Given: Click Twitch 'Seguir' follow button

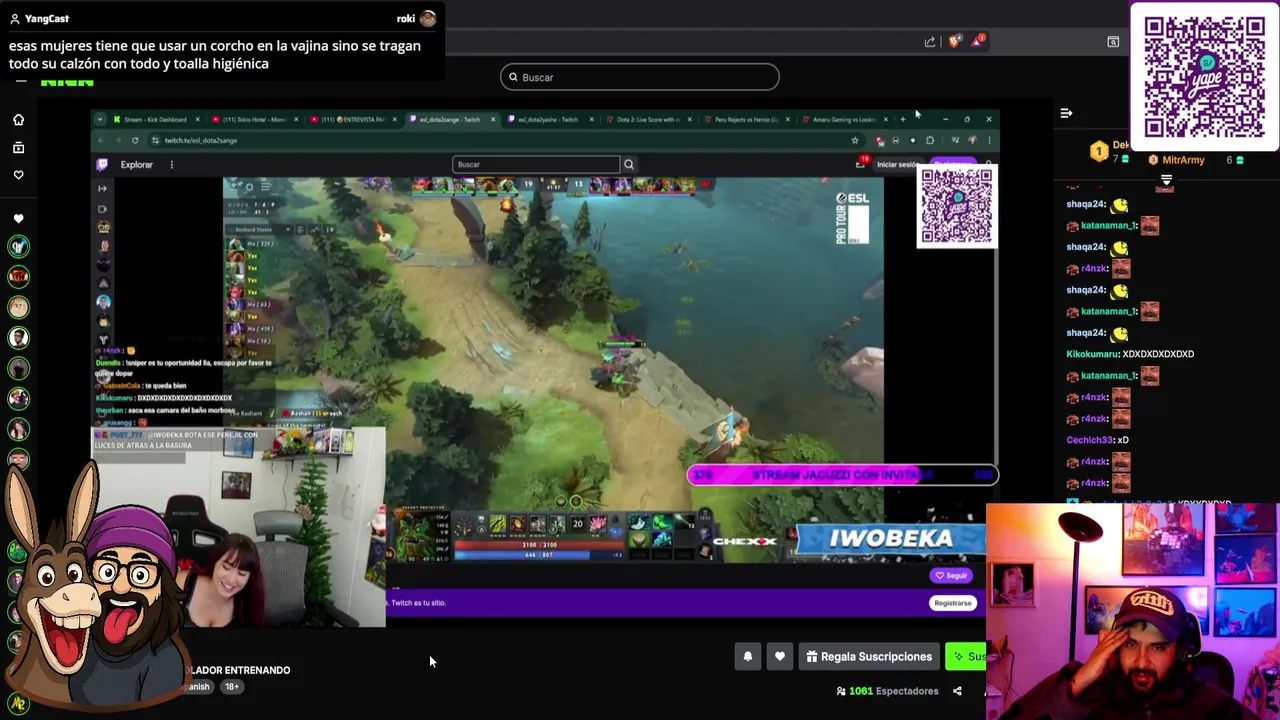Looking at the screenshot, I should (x=951, y=576).
